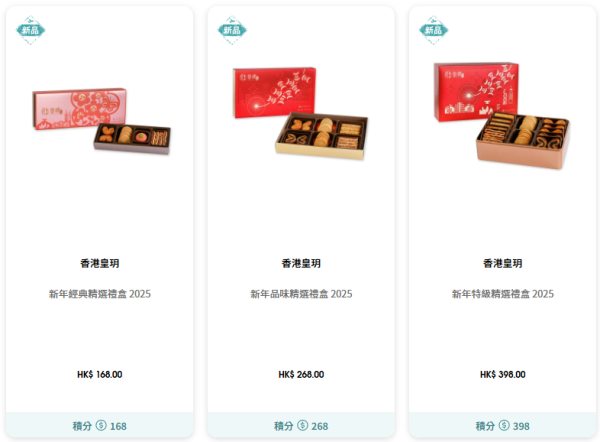Click the points coin icon beside 168

click(x=101, y=425)
